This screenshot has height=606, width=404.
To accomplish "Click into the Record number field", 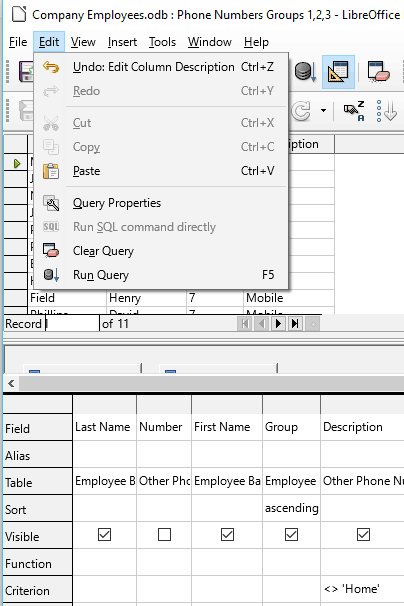I will point(72,323).
